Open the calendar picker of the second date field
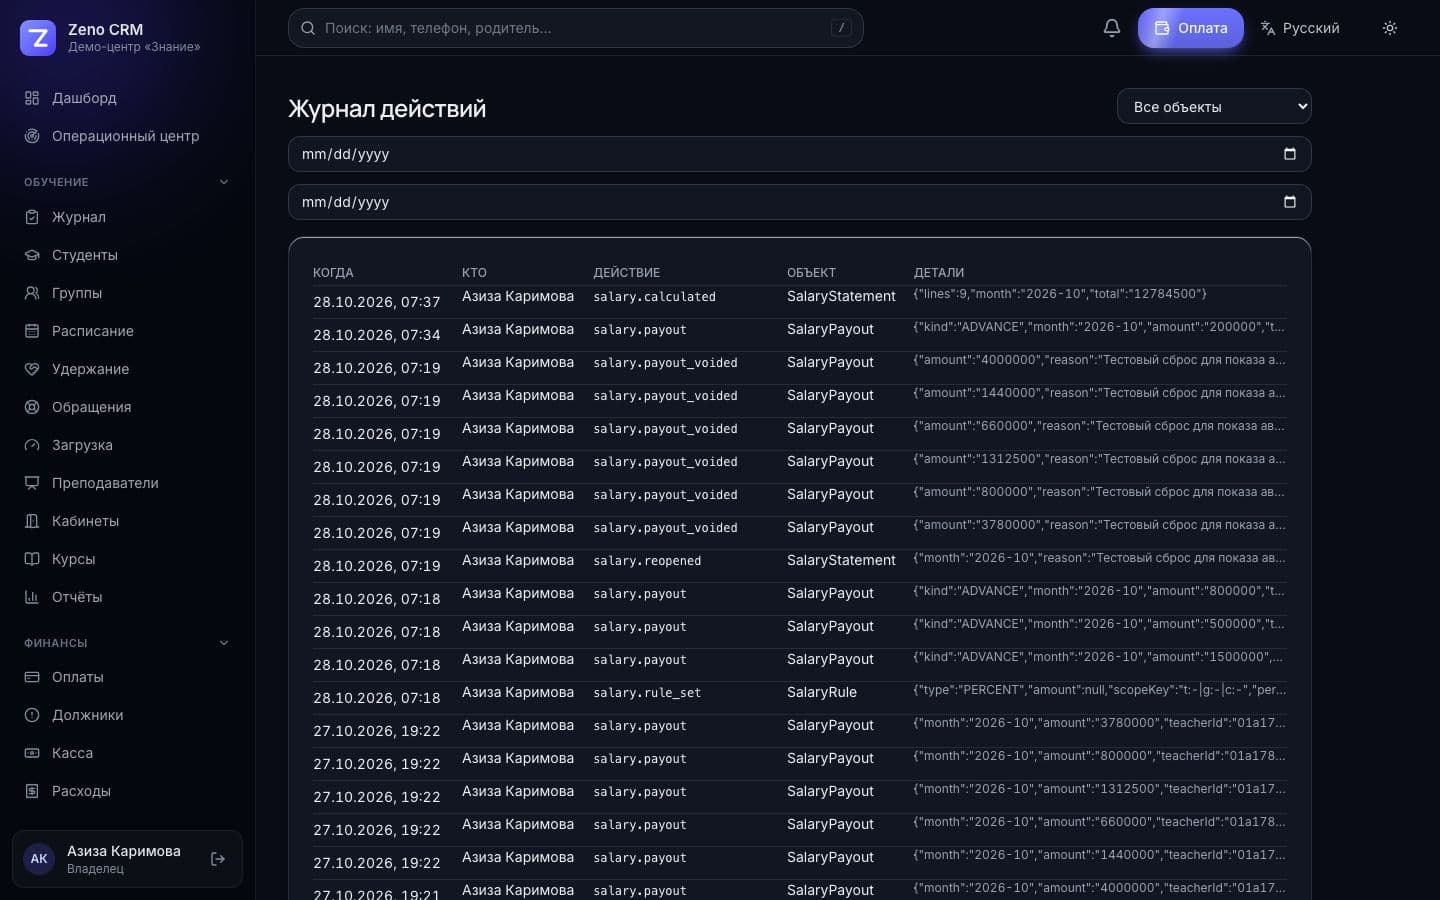 tap(1289, 202)
